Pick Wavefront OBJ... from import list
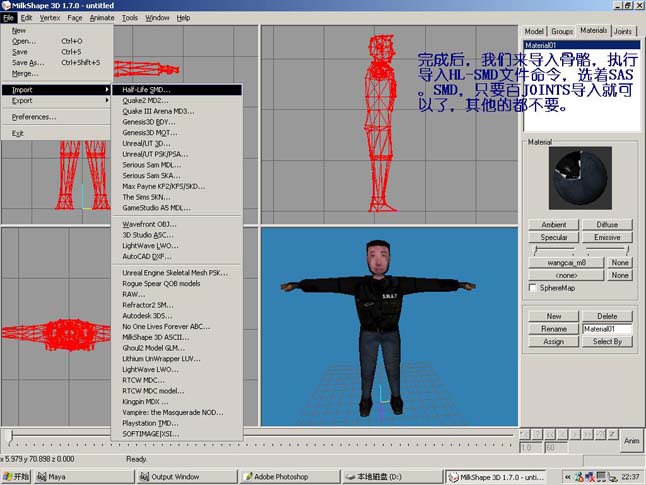This screenshot has height=485, width=646. tap(177, 224)
